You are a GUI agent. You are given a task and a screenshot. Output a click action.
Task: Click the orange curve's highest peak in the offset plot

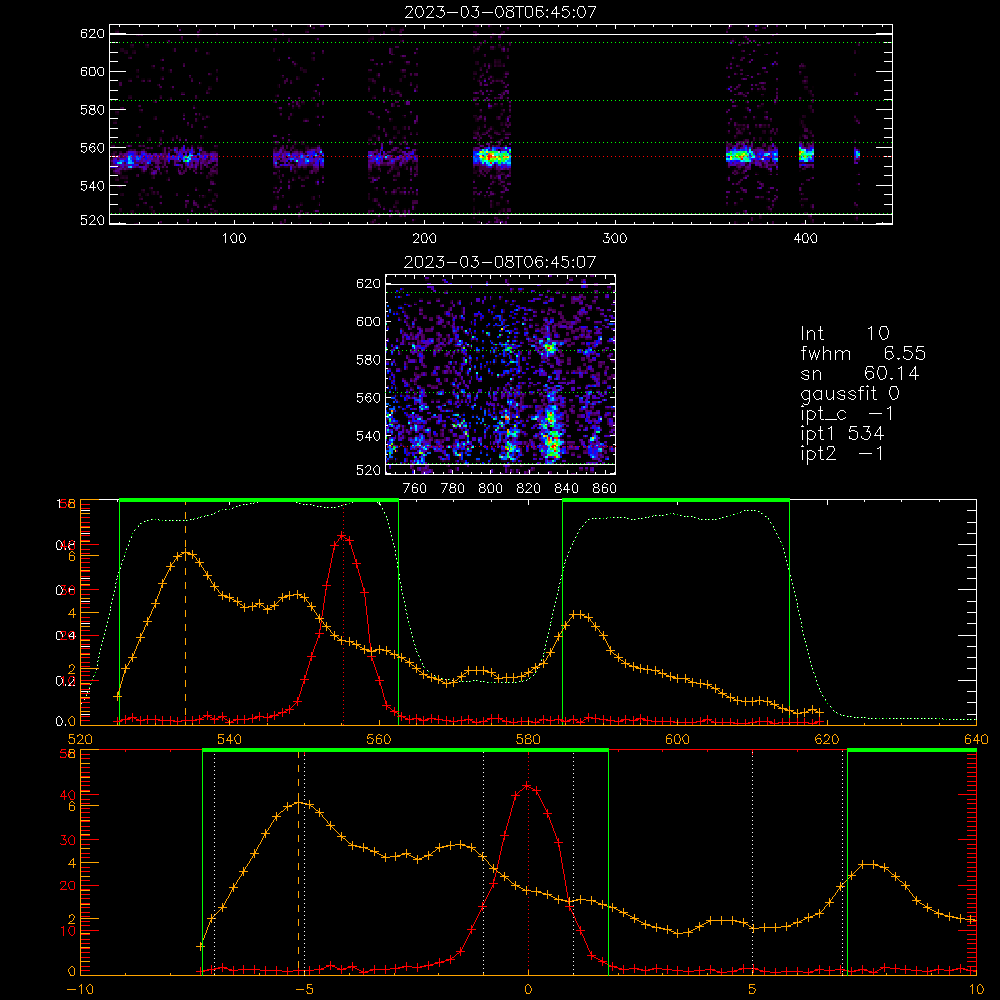tap(300, 803)
